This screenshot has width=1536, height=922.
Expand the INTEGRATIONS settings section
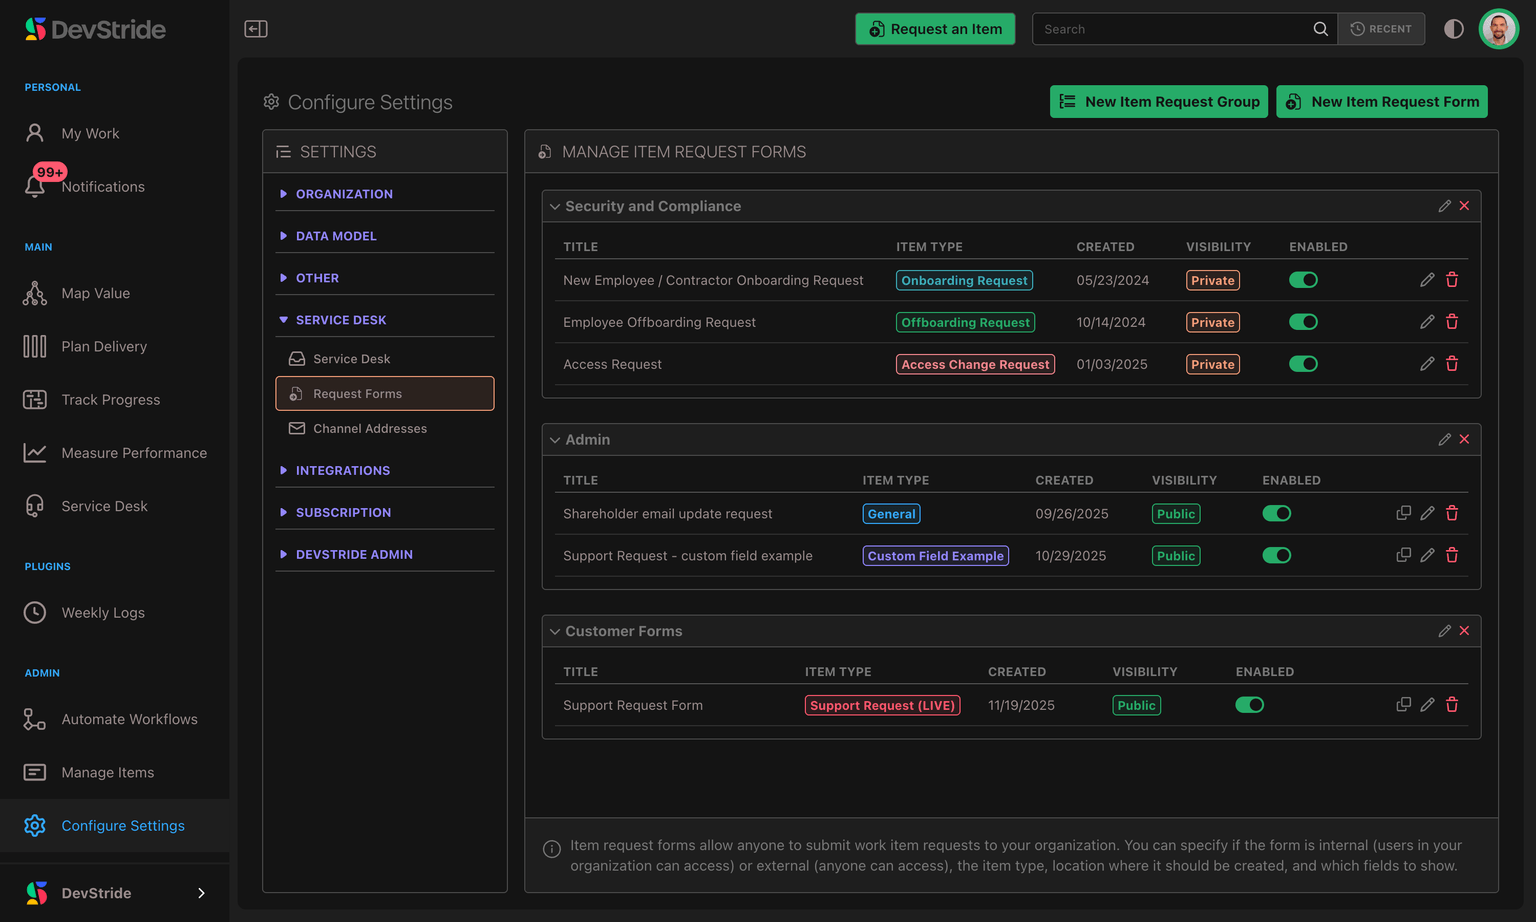tap(385, 470)
